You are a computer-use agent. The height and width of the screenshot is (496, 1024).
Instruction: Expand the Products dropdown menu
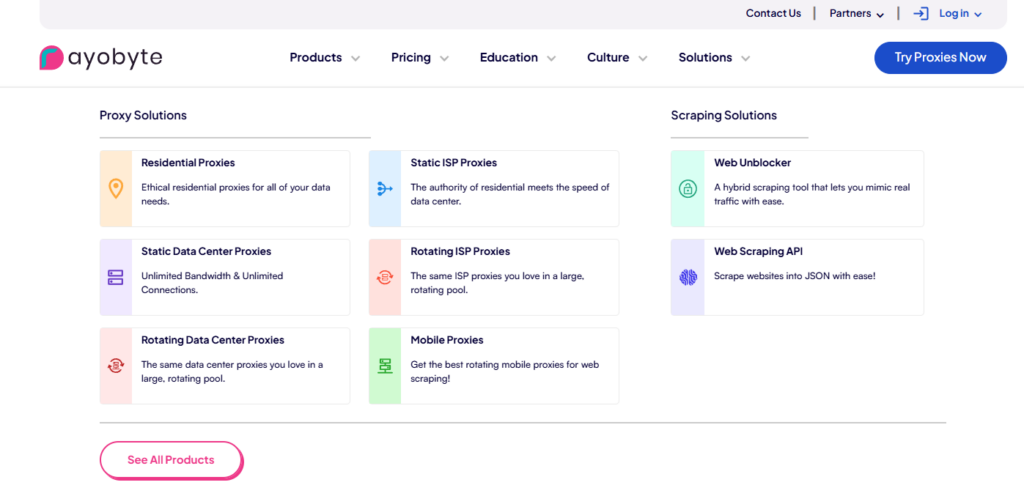(x=324, y=58)
